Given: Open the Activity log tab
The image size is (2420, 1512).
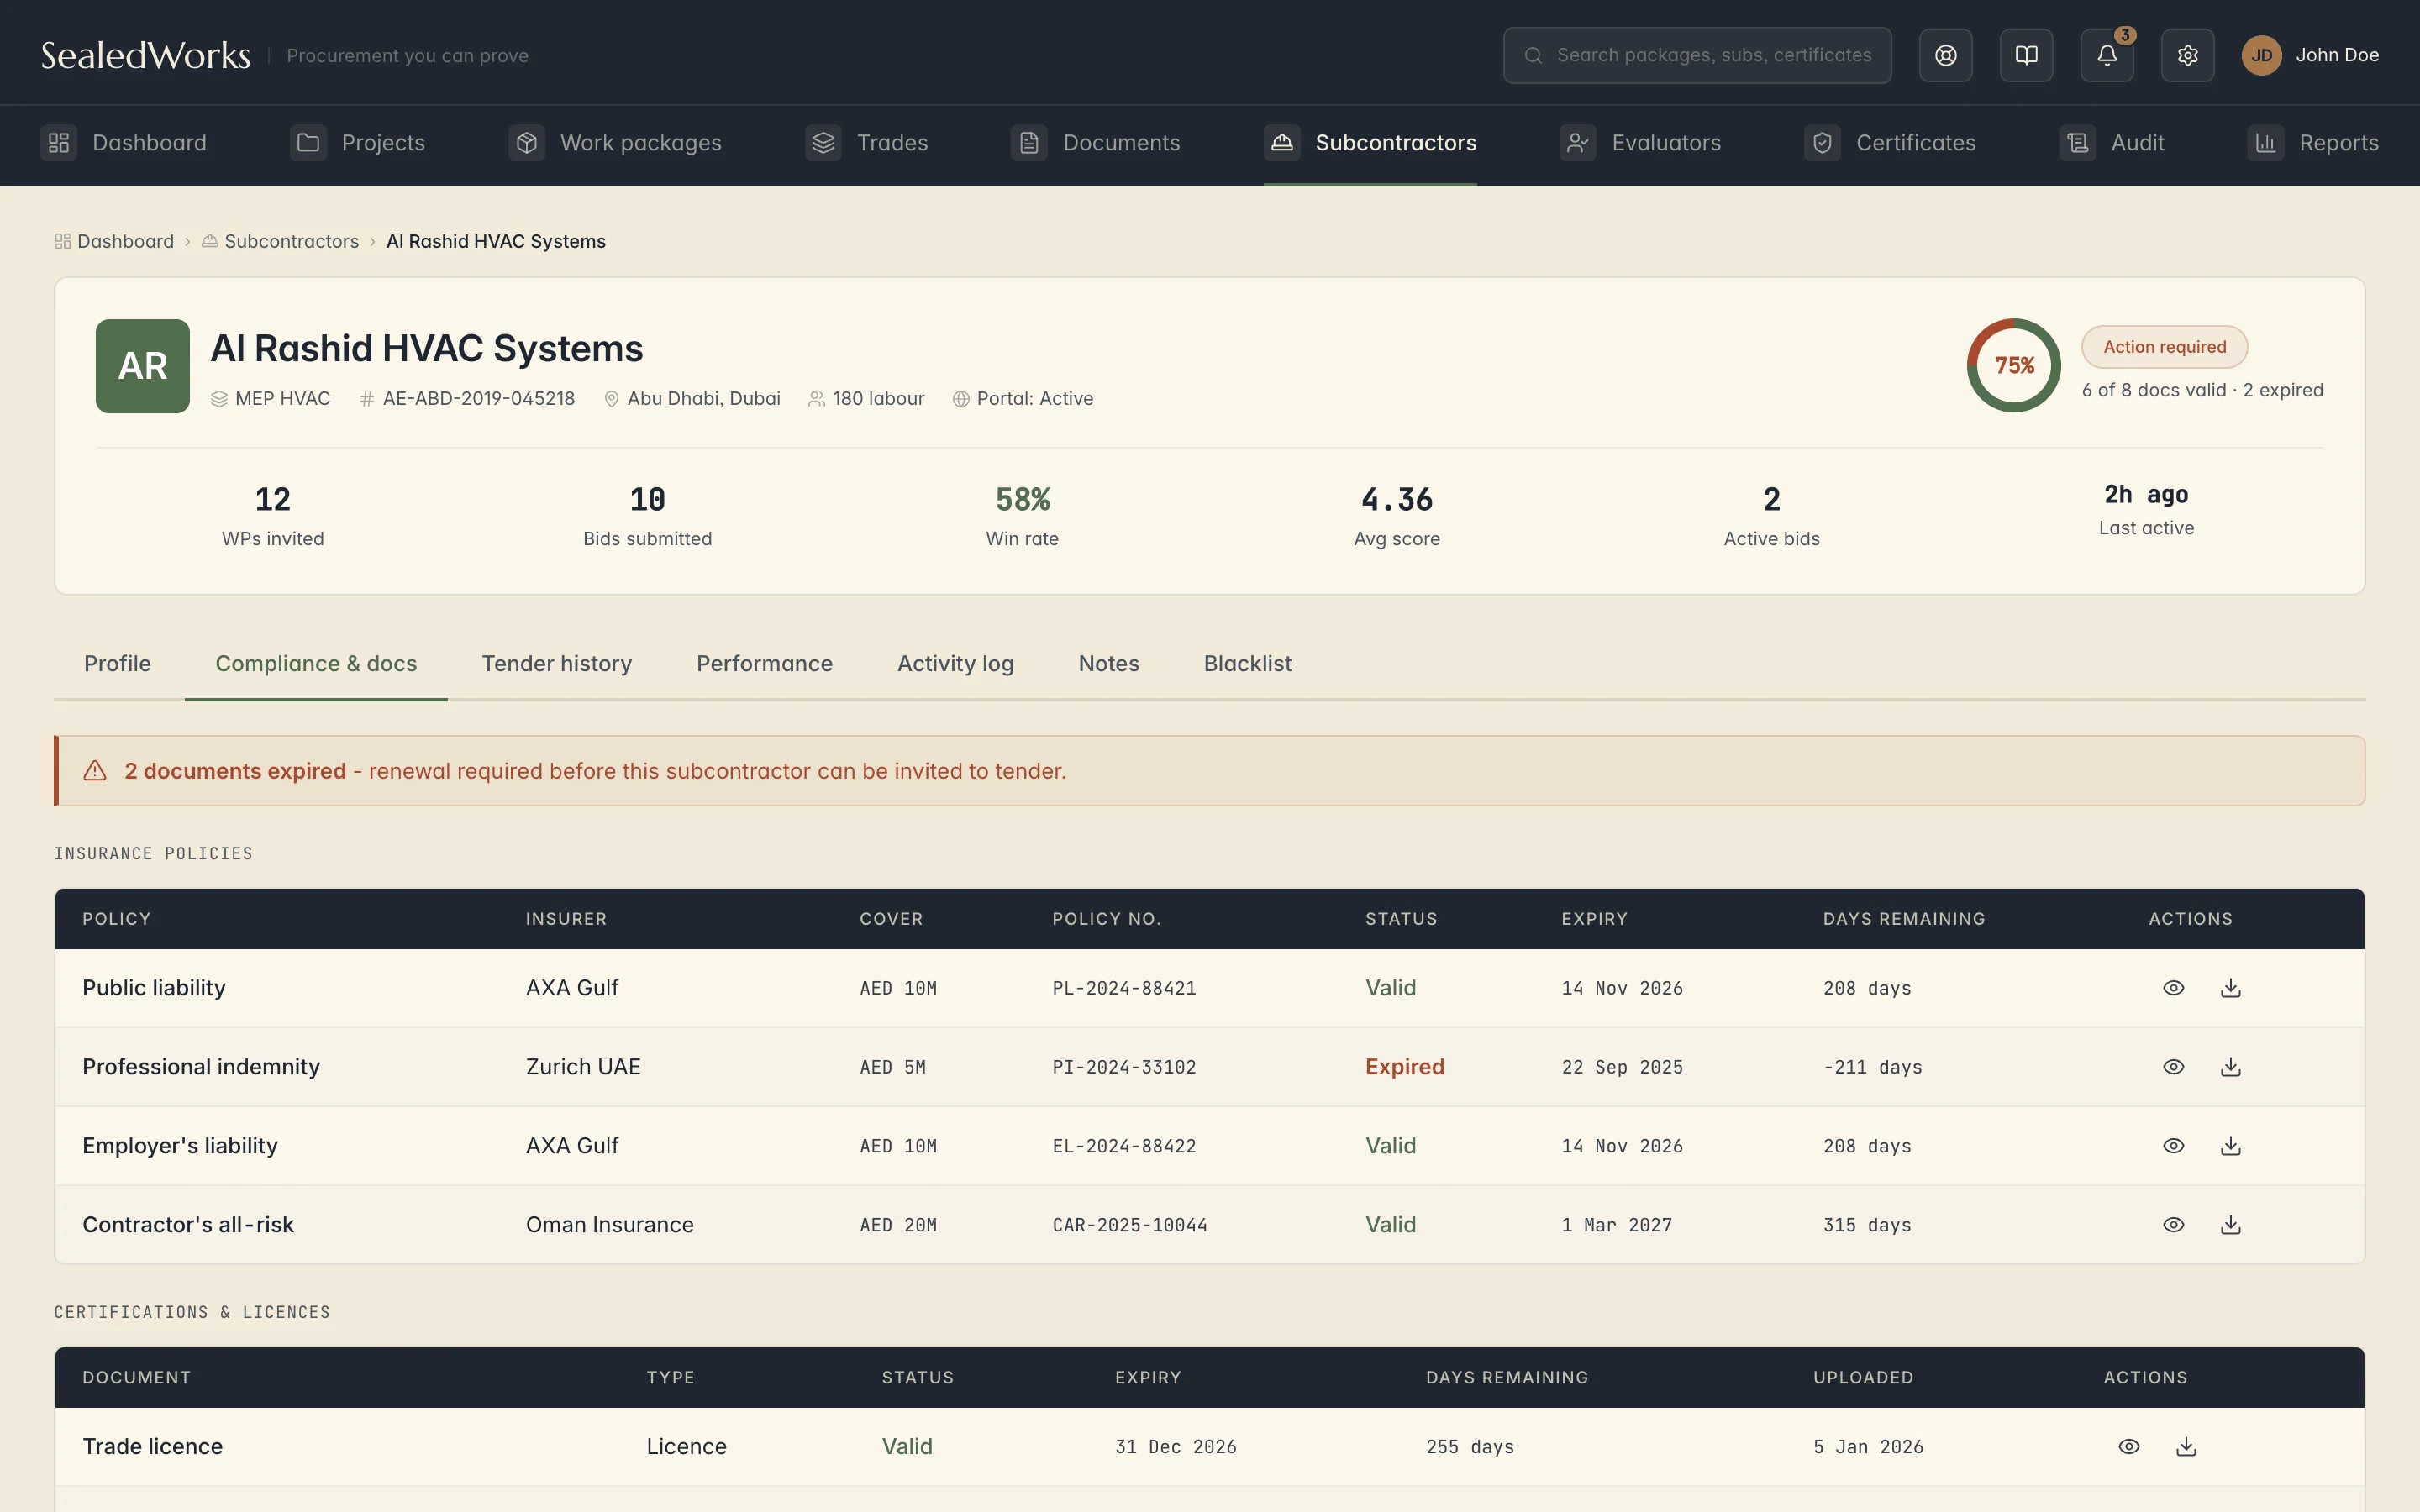Looking at the screenshot, I should click(x=955, y=664).
